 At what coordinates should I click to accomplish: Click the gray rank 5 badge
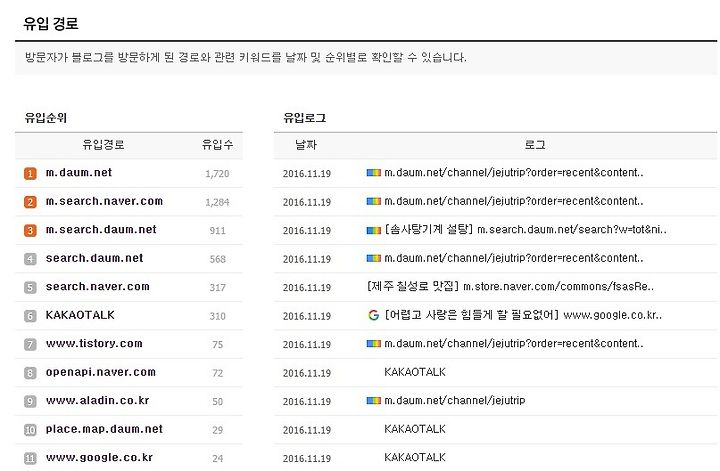pos(30,287)
